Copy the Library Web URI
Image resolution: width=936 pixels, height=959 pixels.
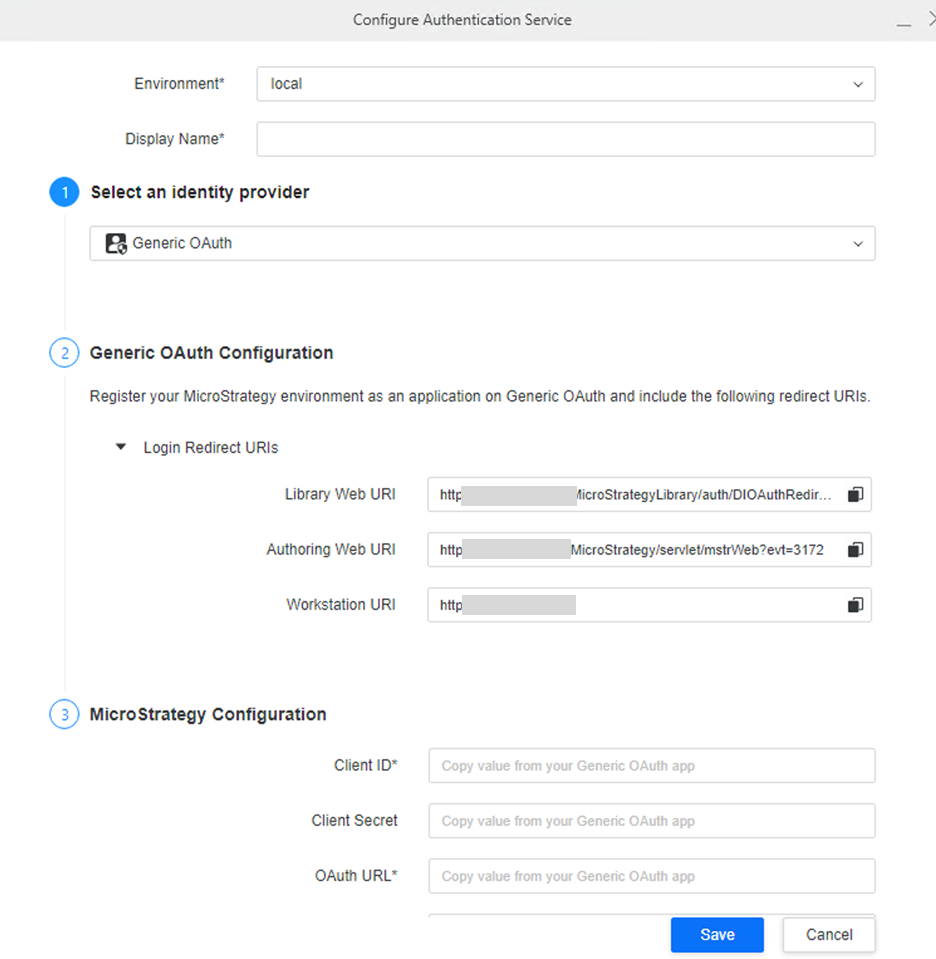click(x=855, y=495)
